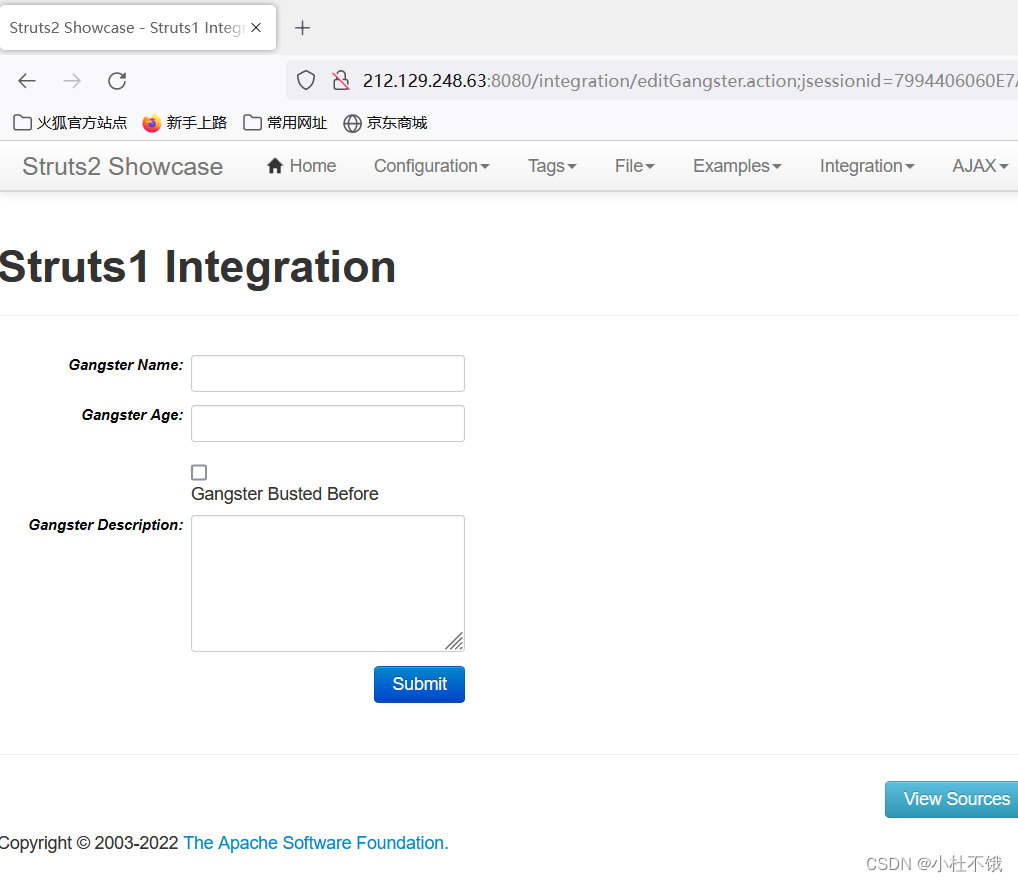The width and height of the screenshot is (1018, 882).
Task: Open the 常用网址 bookmark folder
Action: click(285, 123)
